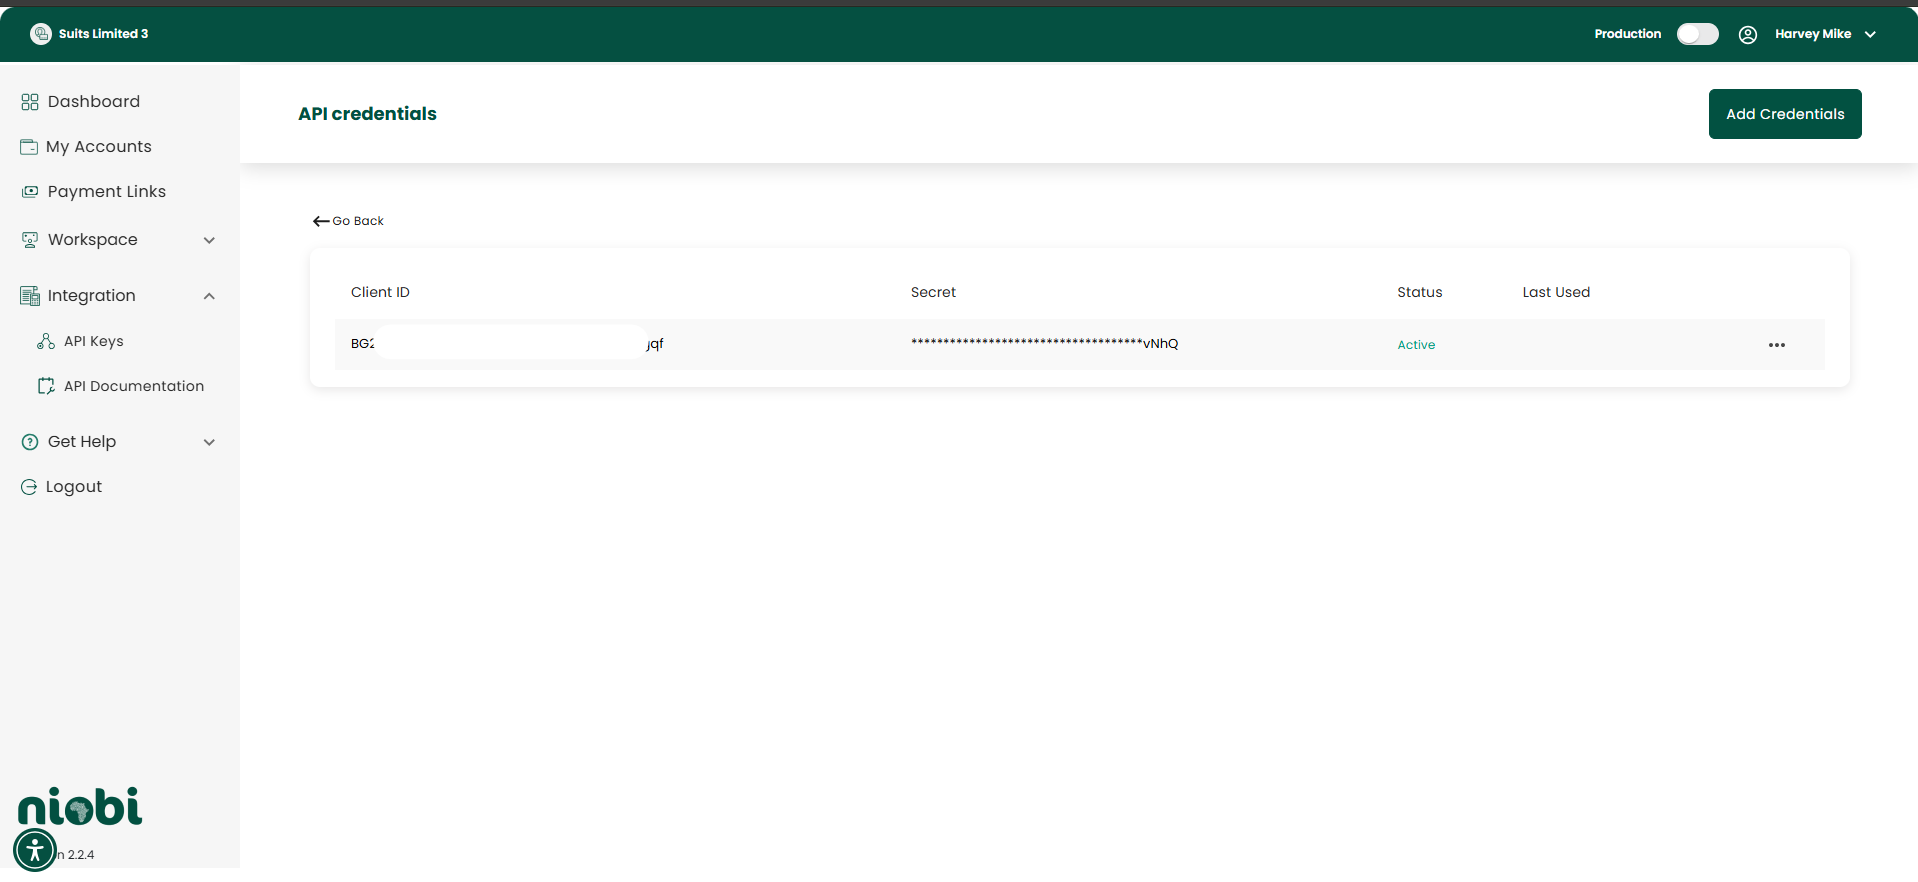Open the Harvey Mike account dropdown arrow
1918x882 pixels.
pos(1870,34)
